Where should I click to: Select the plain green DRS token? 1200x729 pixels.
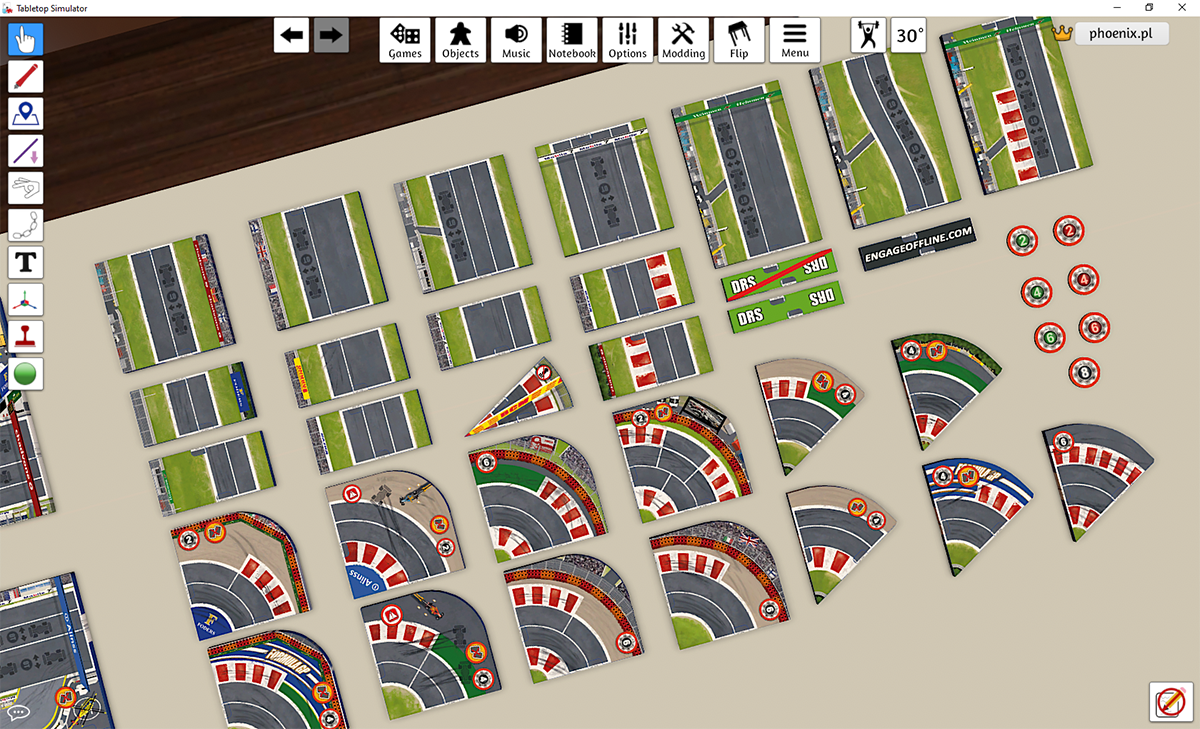[x=785, y=308]
